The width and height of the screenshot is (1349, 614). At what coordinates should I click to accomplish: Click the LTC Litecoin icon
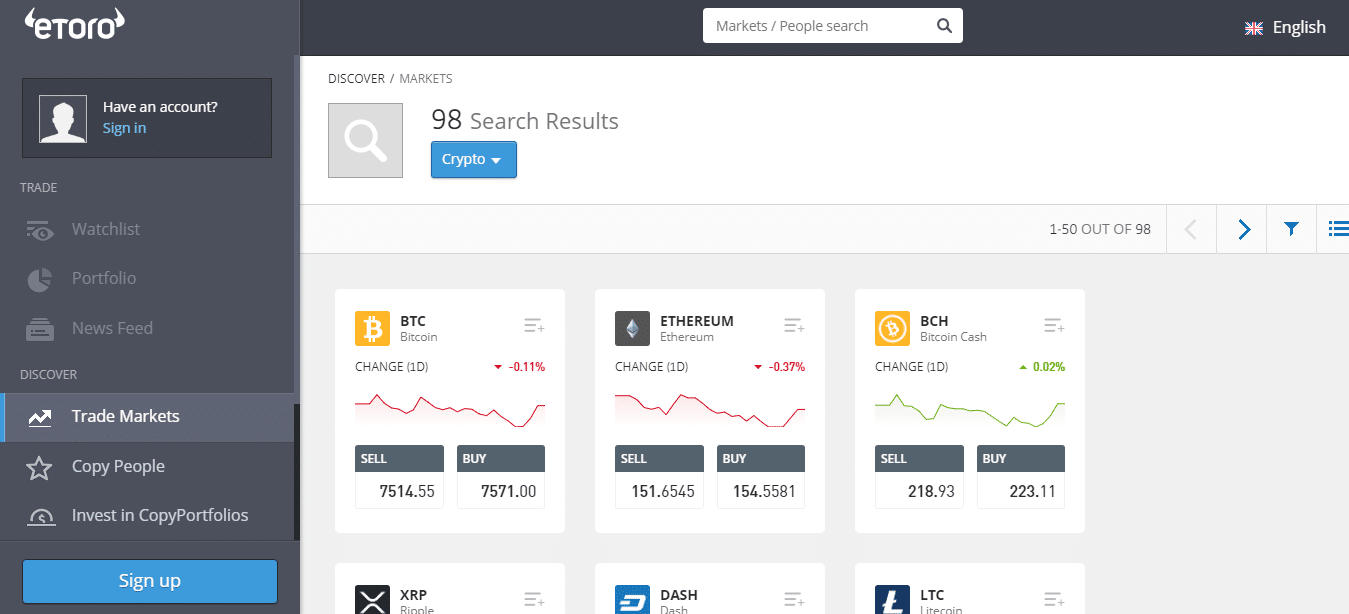[892, 600]
